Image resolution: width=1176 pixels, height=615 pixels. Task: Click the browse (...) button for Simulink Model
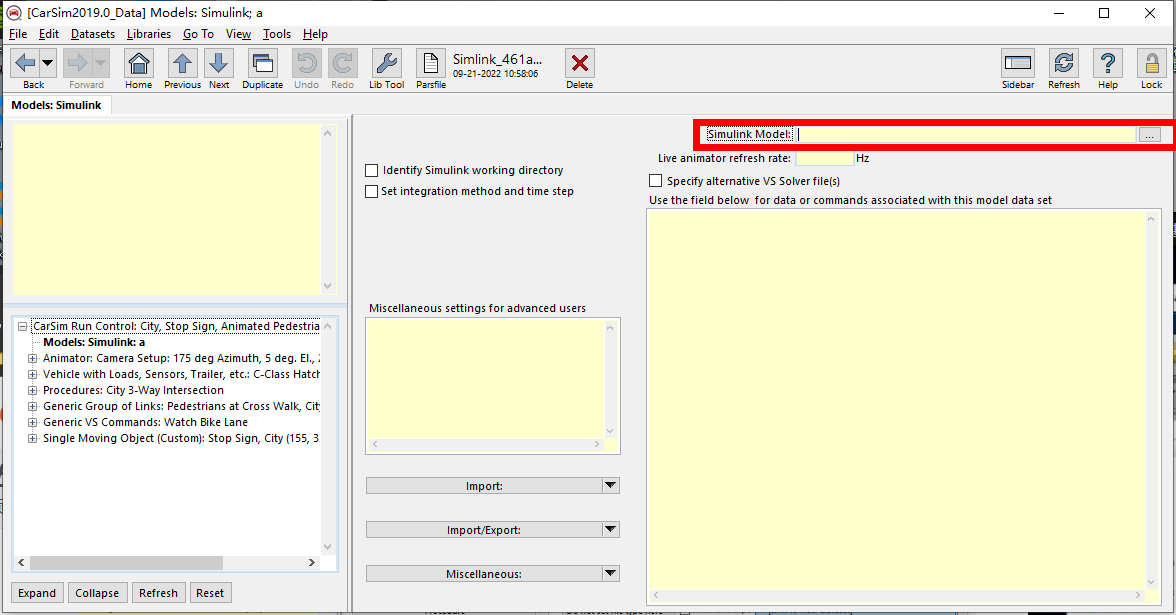(x=1149, y=134)
